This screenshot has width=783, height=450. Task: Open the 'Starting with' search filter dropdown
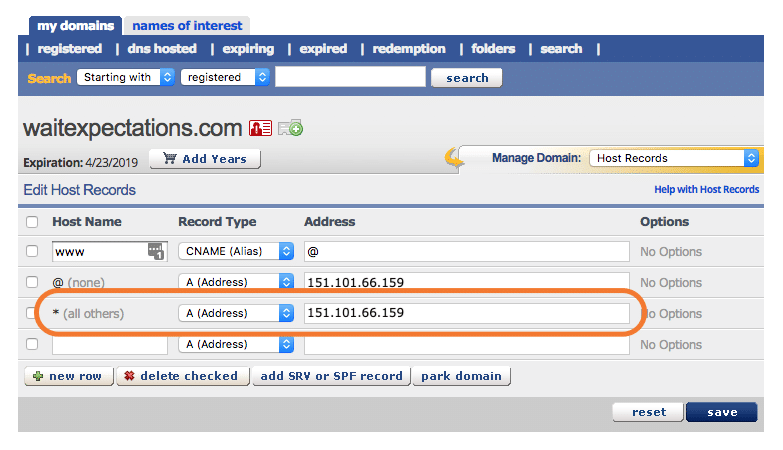pos(127,77)
